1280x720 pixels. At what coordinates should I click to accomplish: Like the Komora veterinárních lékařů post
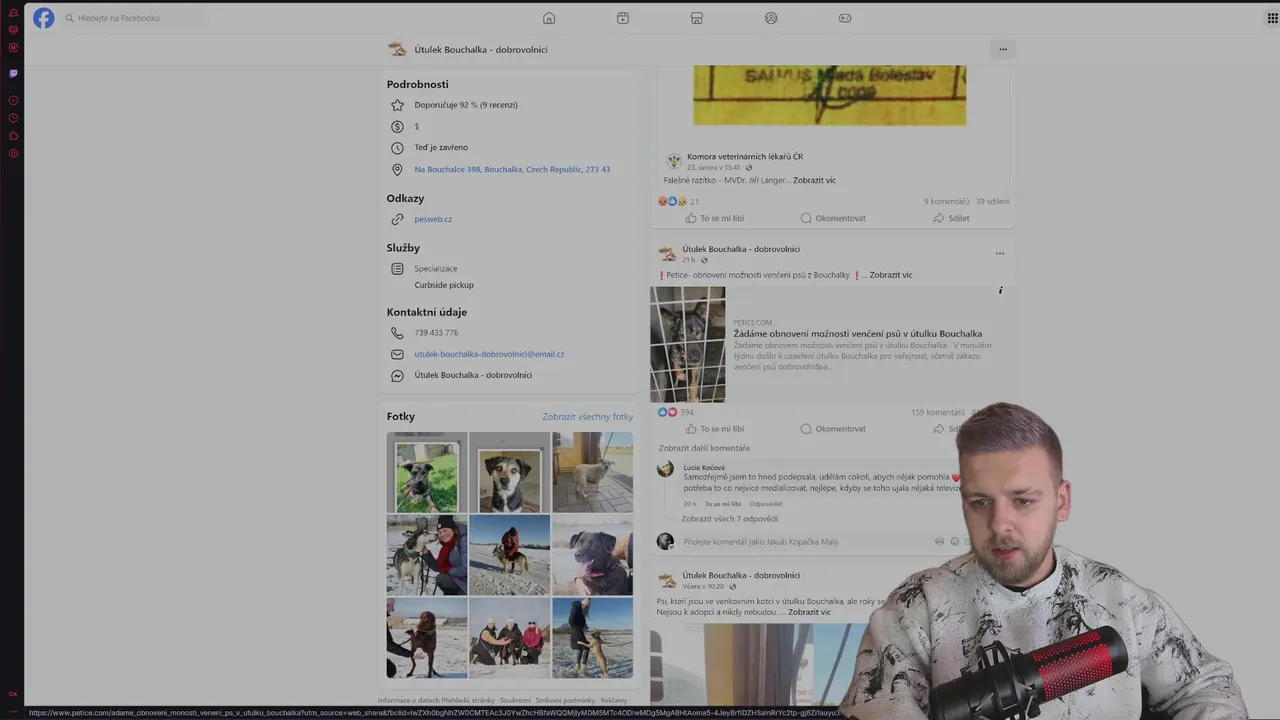point(715,218)
